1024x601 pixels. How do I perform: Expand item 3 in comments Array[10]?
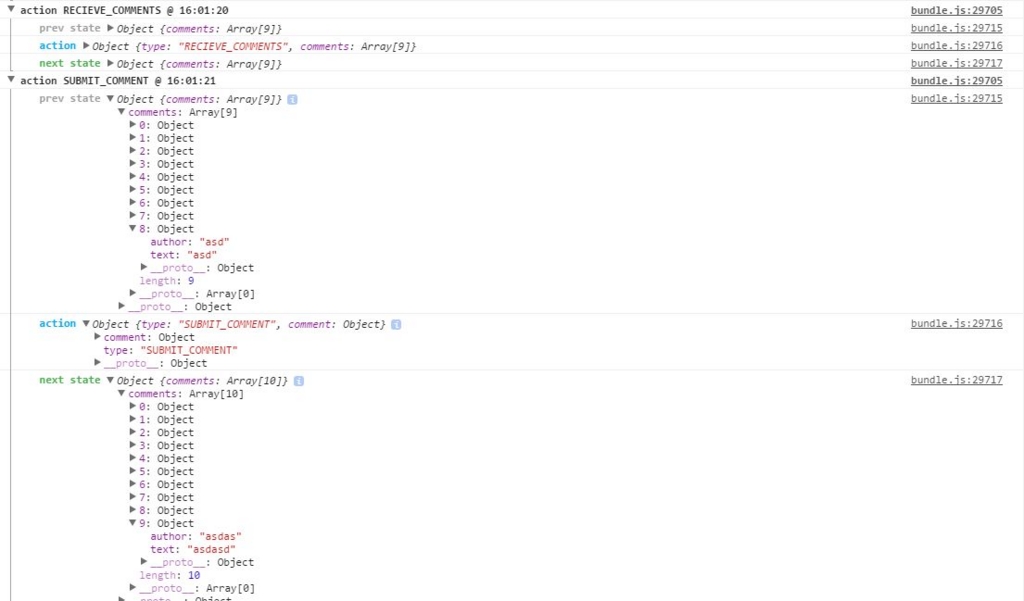[x=133, y=445]
